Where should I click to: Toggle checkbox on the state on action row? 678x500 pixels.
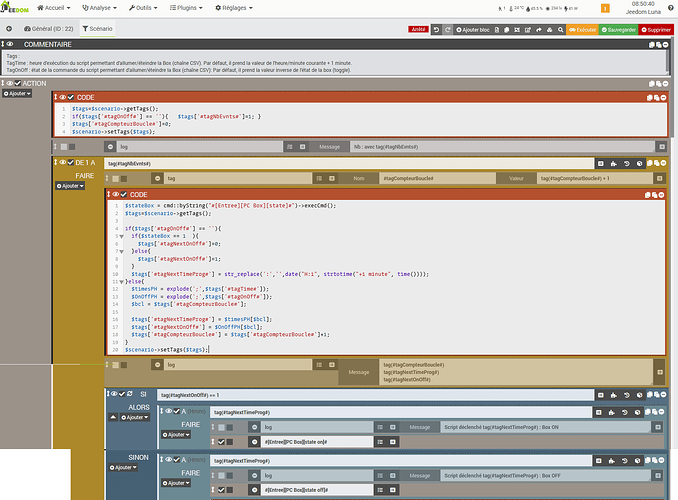(x=221, y=442)
